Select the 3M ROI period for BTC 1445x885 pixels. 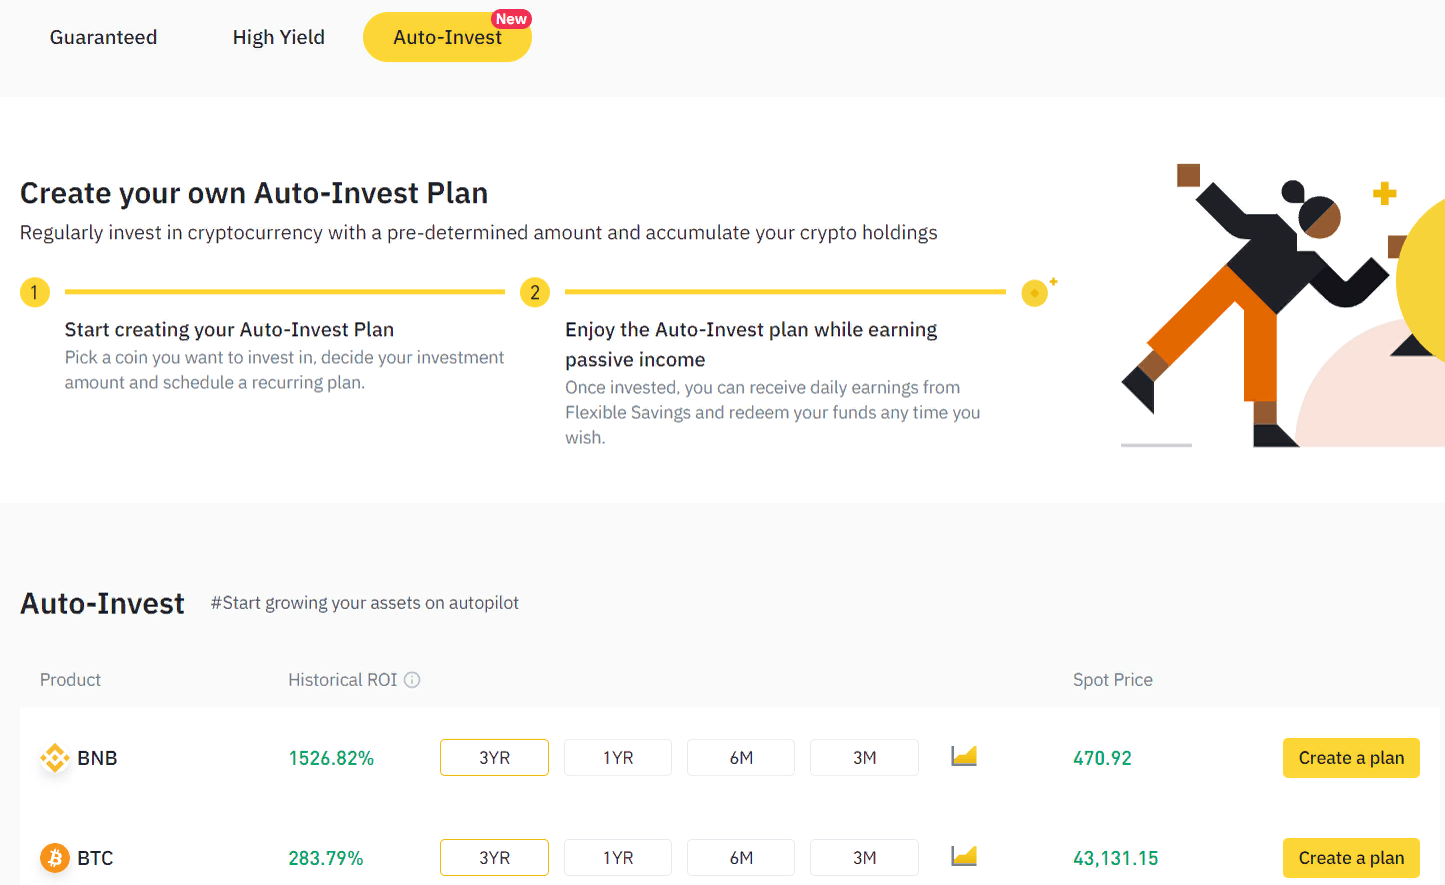(x=864, y=857)
